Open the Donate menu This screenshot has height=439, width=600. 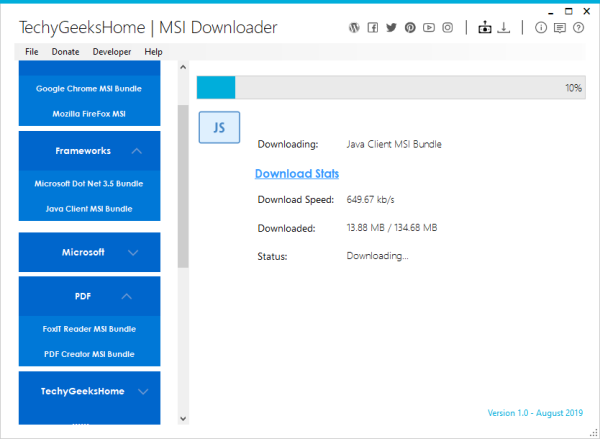pos(65,52)
